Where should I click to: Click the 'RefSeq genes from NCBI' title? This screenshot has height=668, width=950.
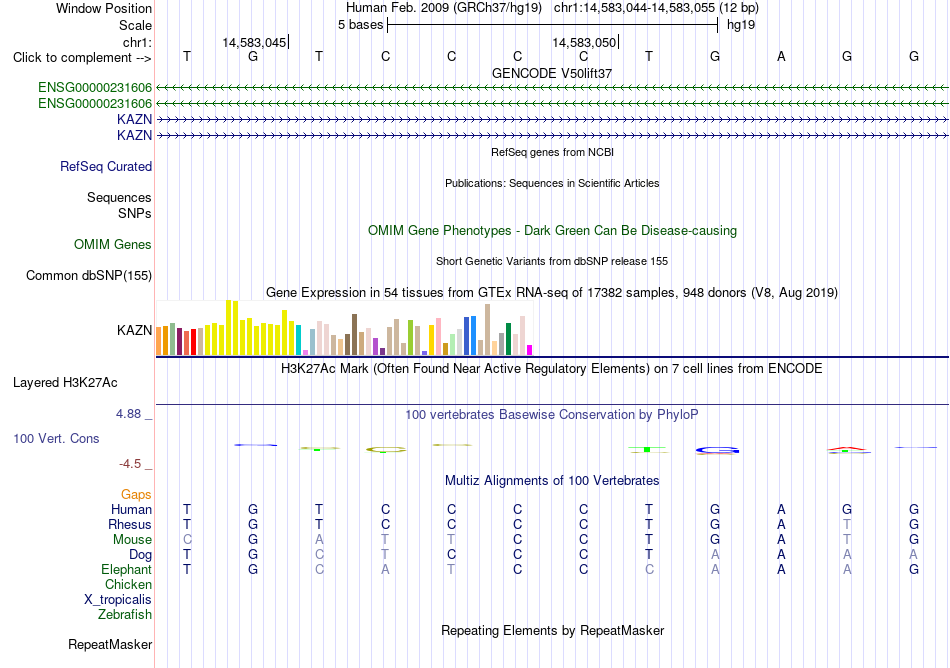click(x=552, y=153)
